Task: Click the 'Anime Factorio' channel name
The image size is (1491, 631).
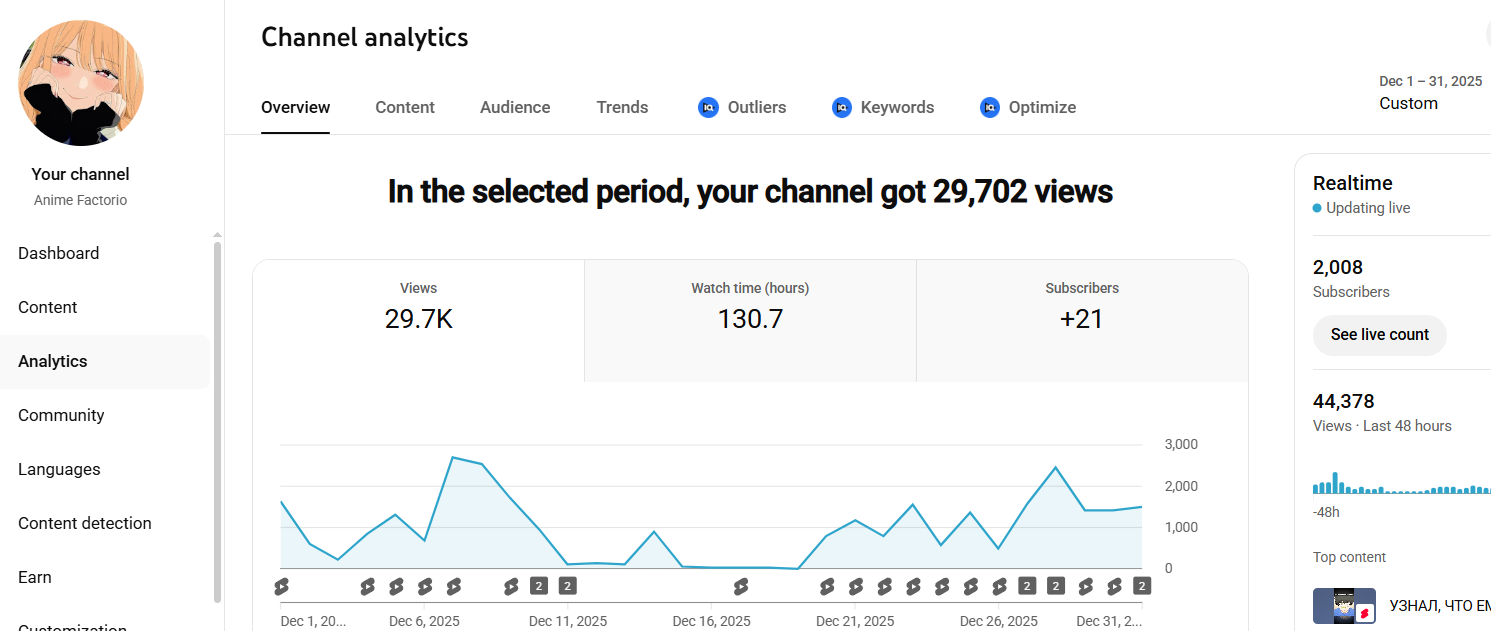Action: [80, 200]
